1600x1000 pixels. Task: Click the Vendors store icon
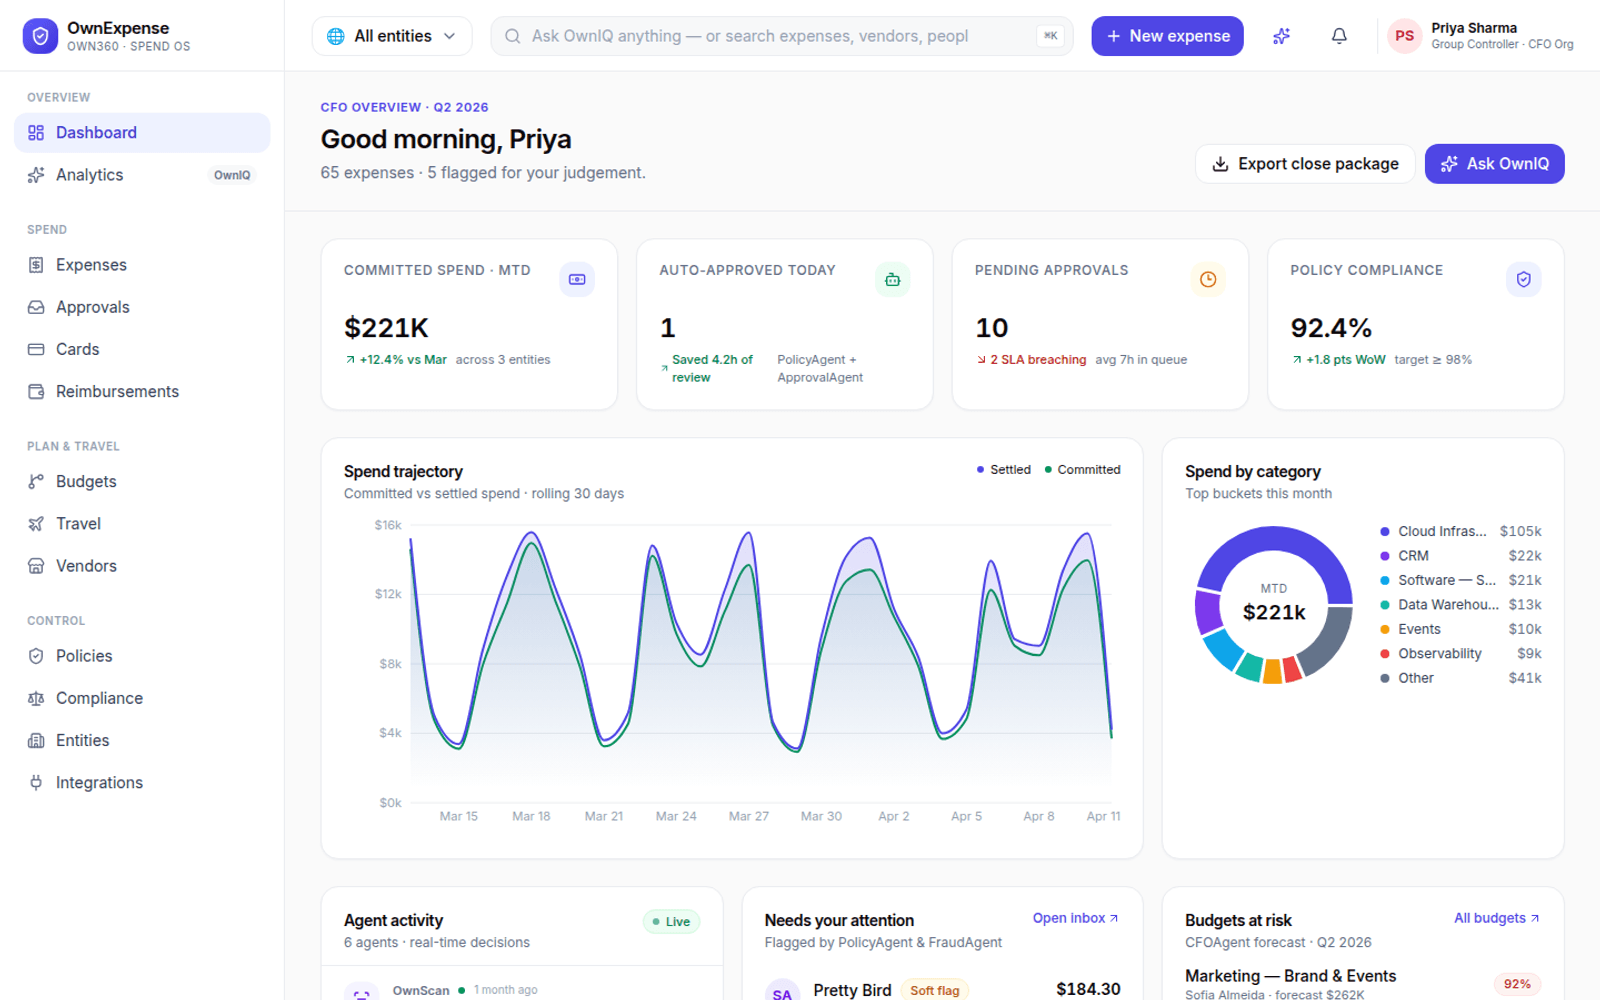click(x=36, y=566)
